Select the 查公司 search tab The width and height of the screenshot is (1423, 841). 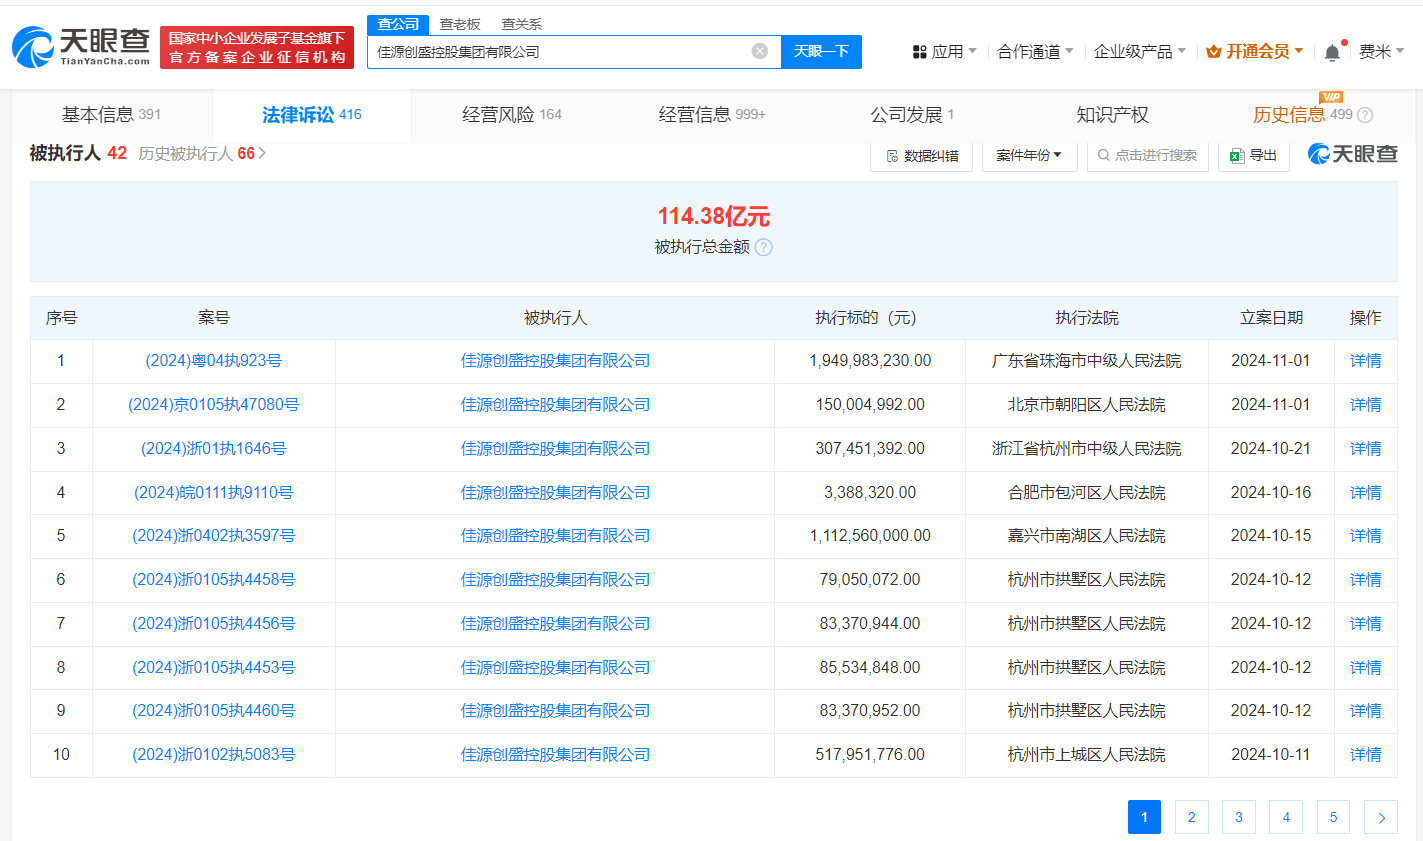click(x=398, y=24)
